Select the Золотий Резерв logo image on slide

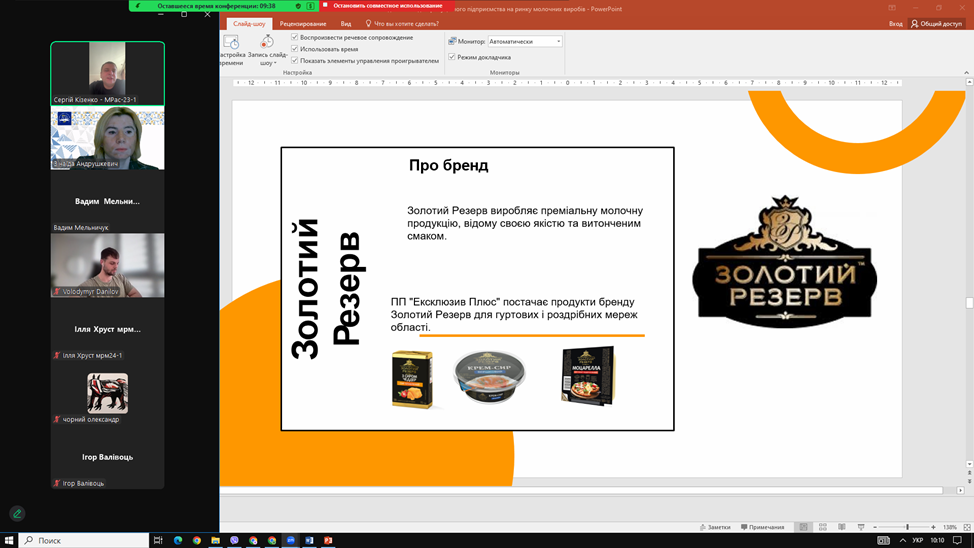[x=785, y=262]
